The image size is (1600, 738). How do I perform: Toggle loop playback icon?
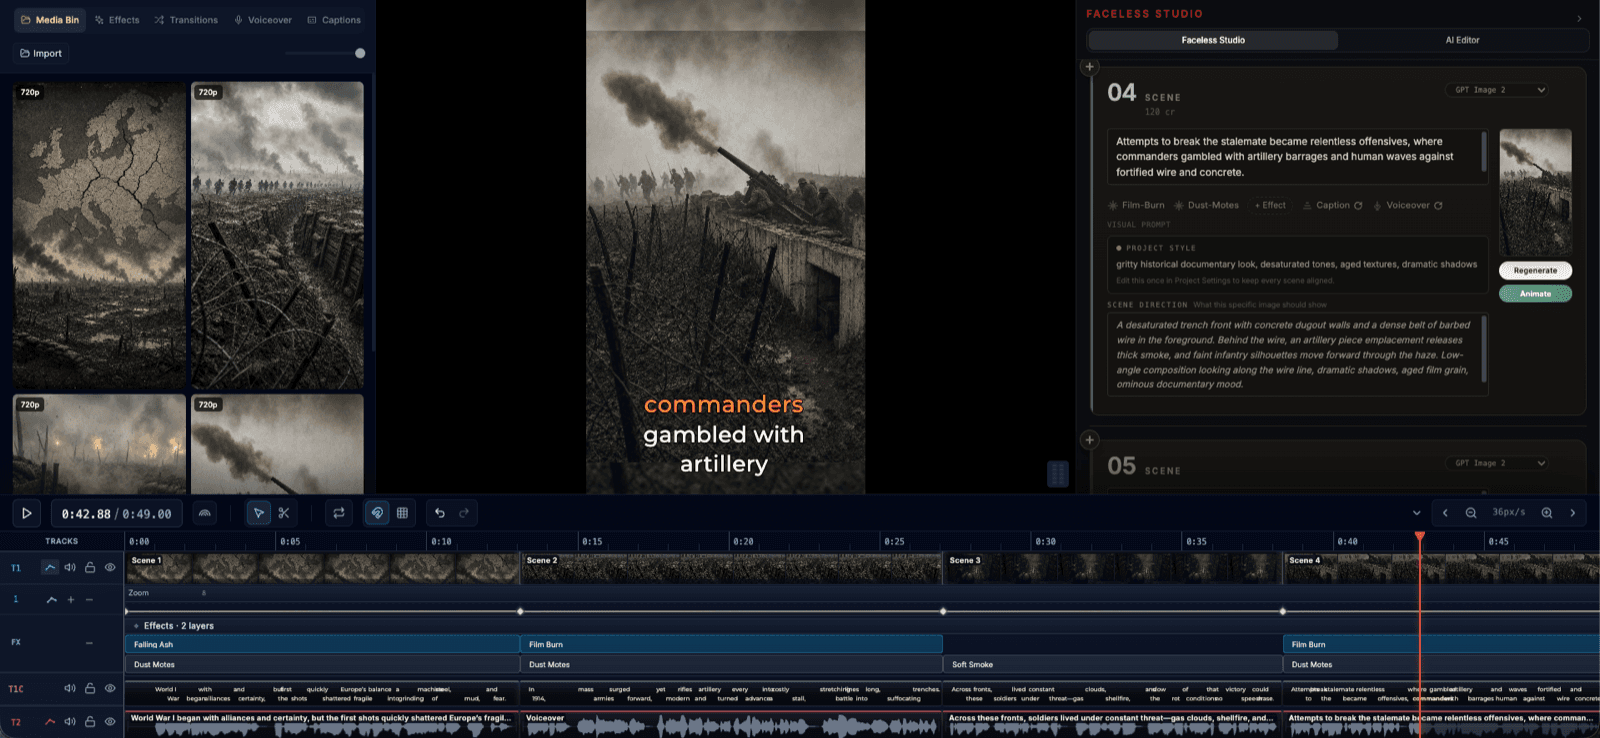(339, 513)
